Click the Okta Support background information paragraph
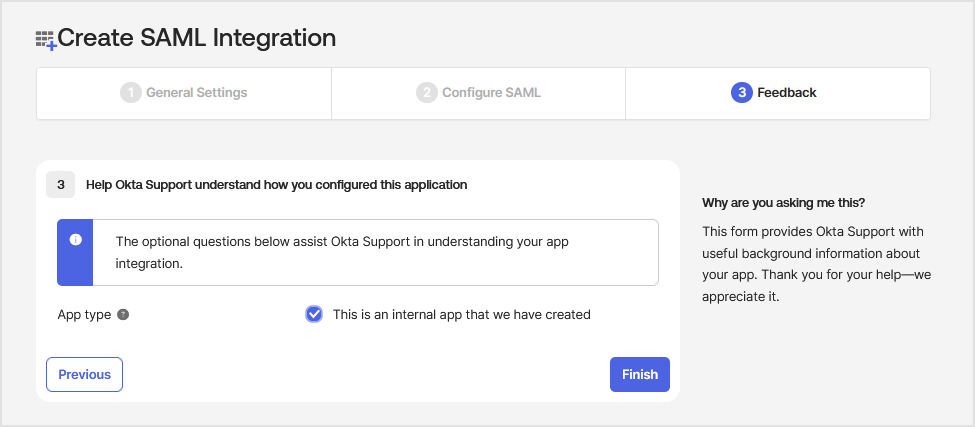The width and height of the screenshot is (975, 427). [x=816, y=264]
